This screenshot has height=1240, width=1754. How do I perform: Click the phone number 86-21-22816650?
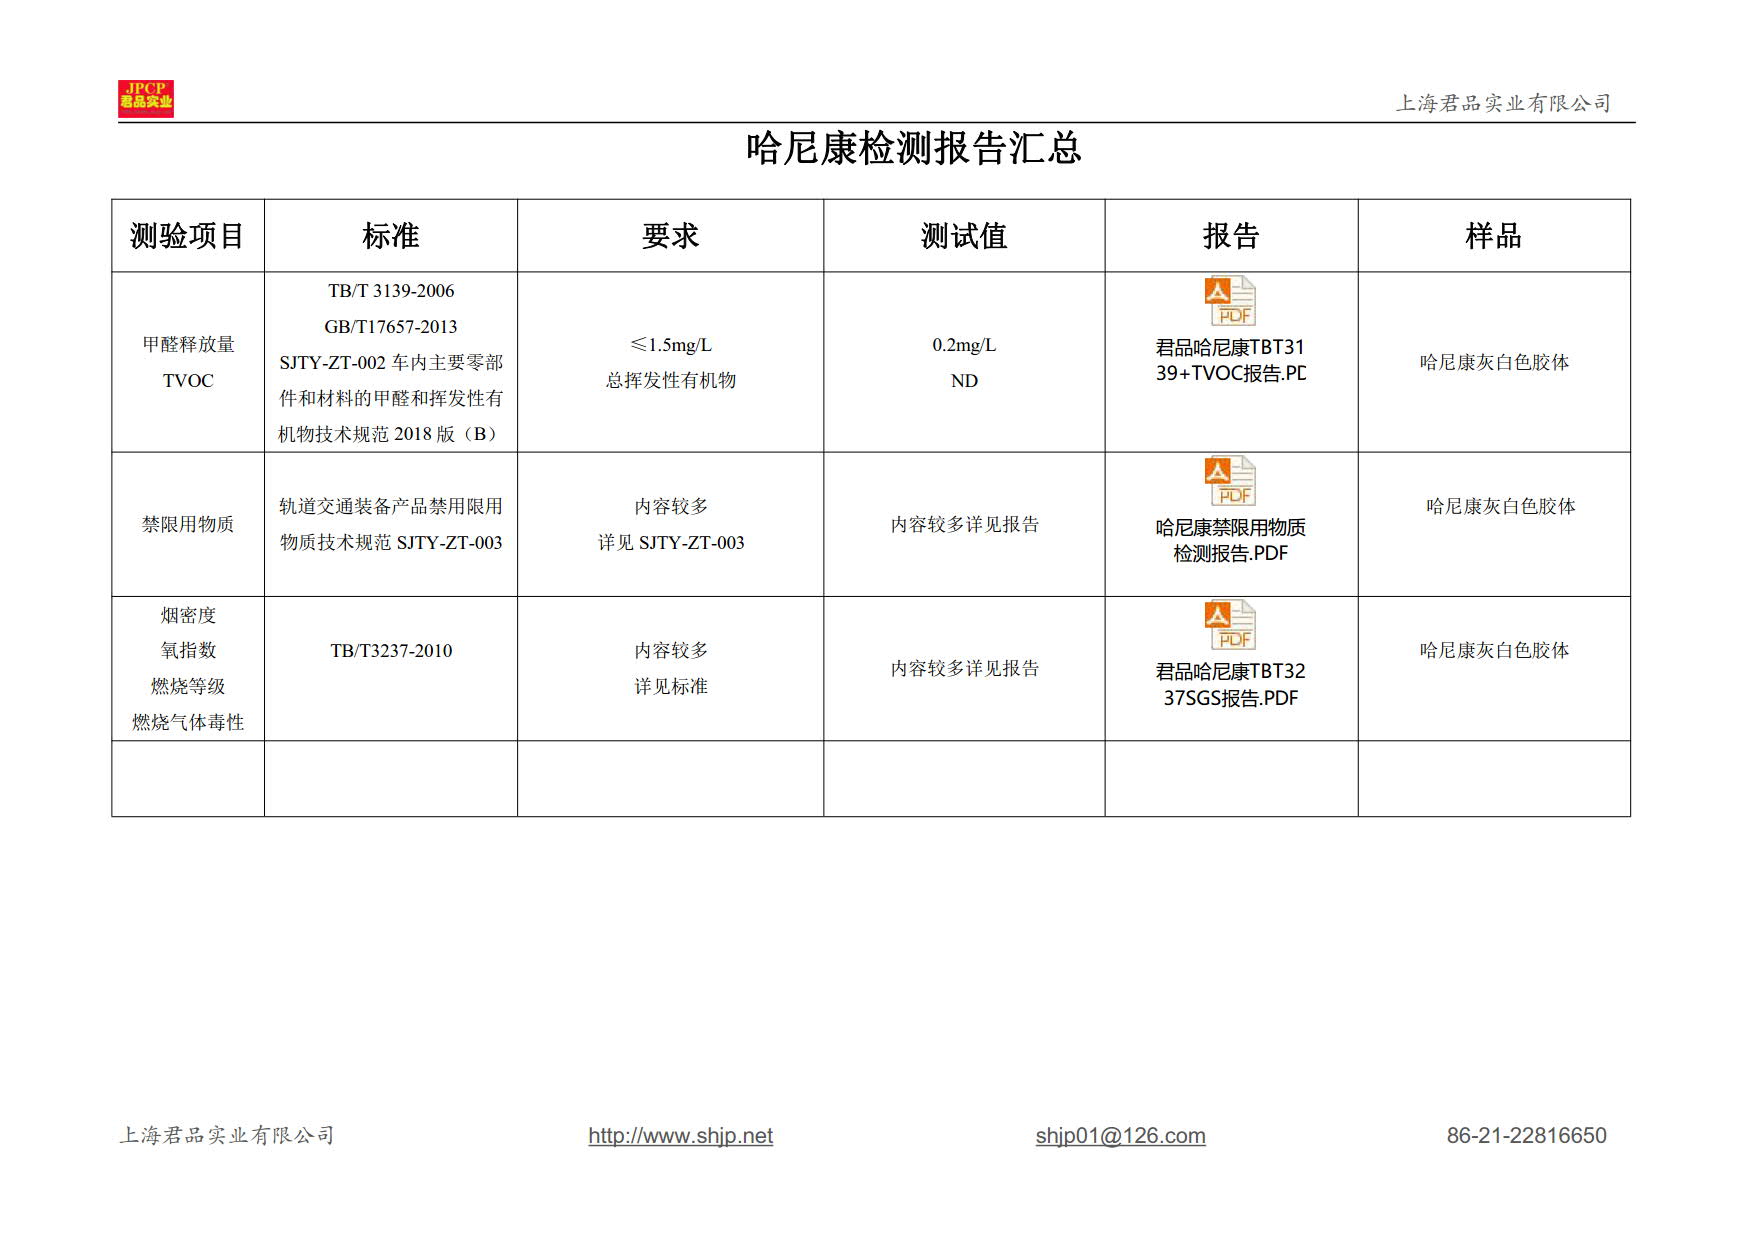pos(1526,1136)
